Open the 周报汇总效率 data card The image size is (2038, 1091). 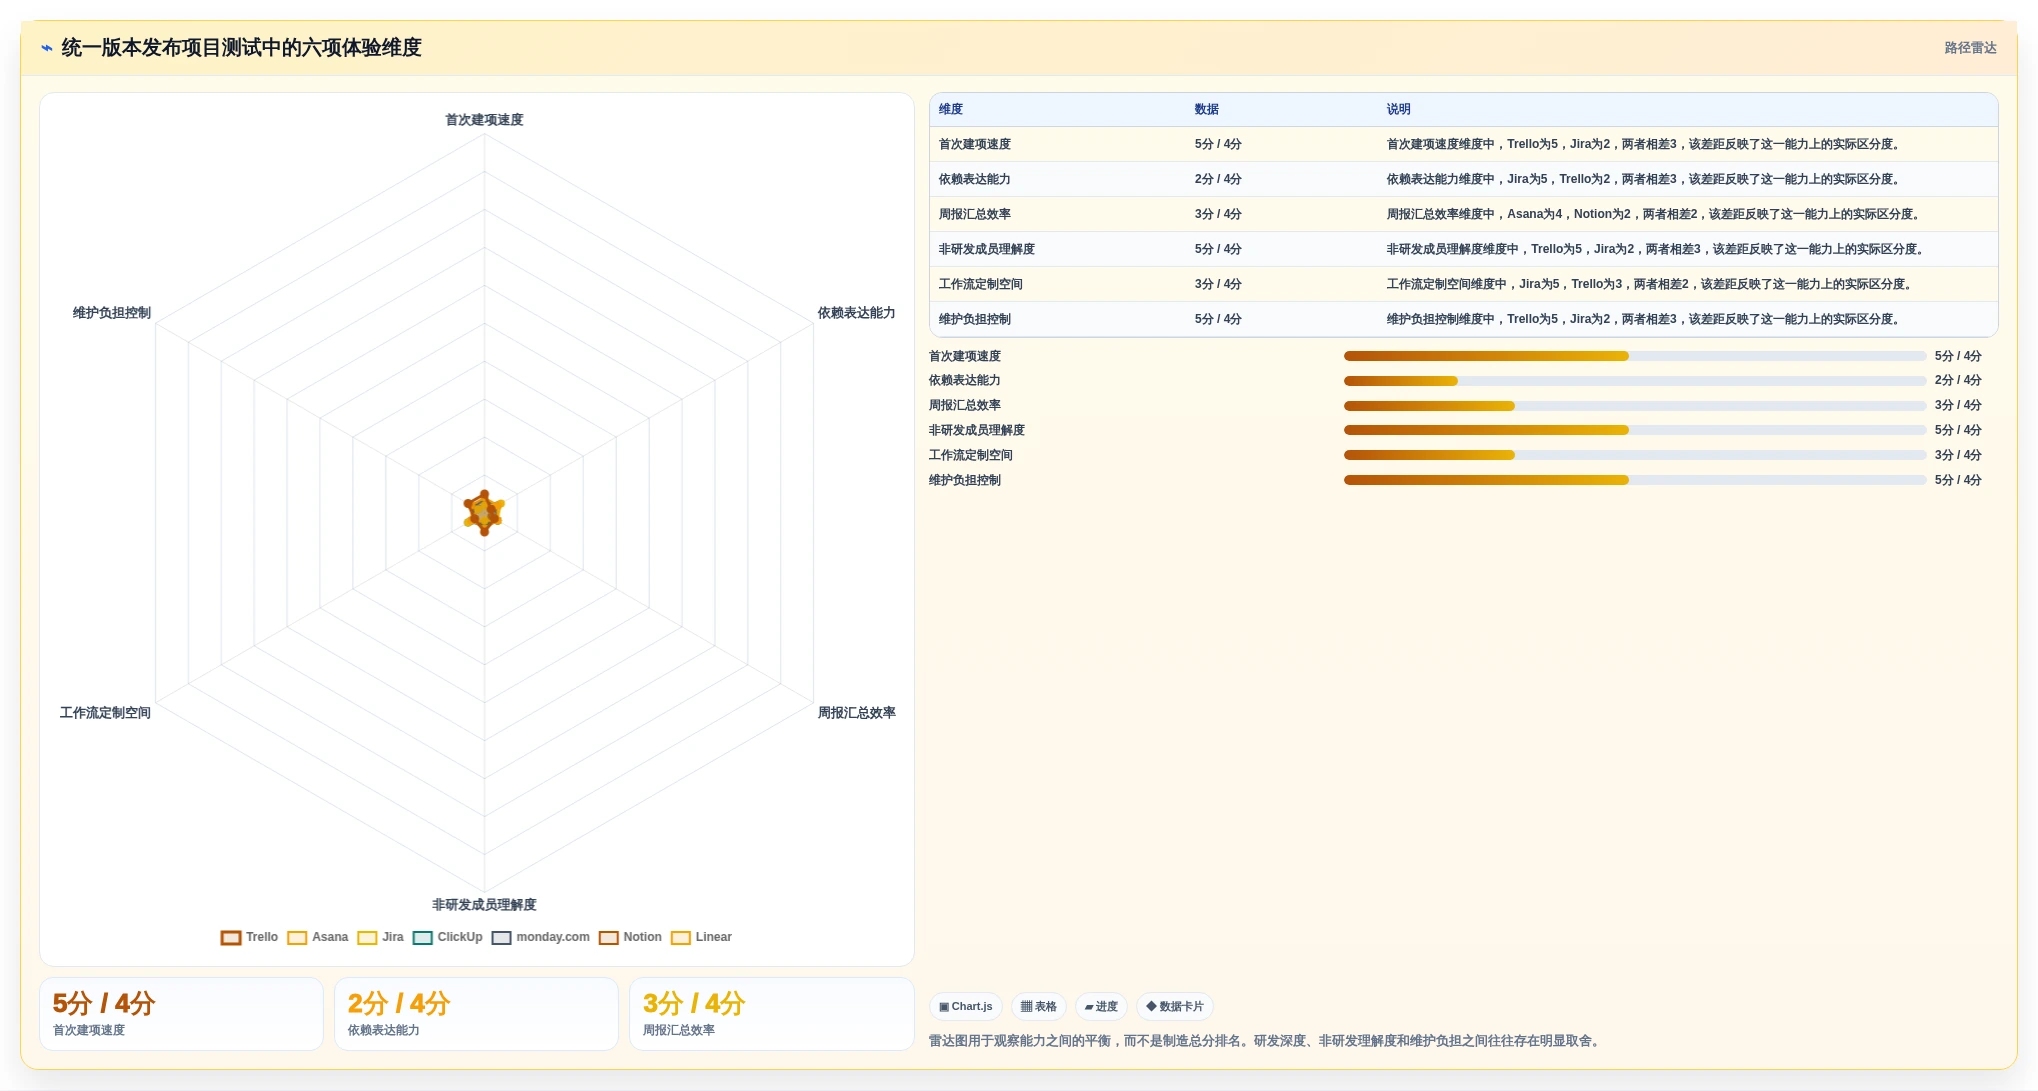pos(771,1014)
